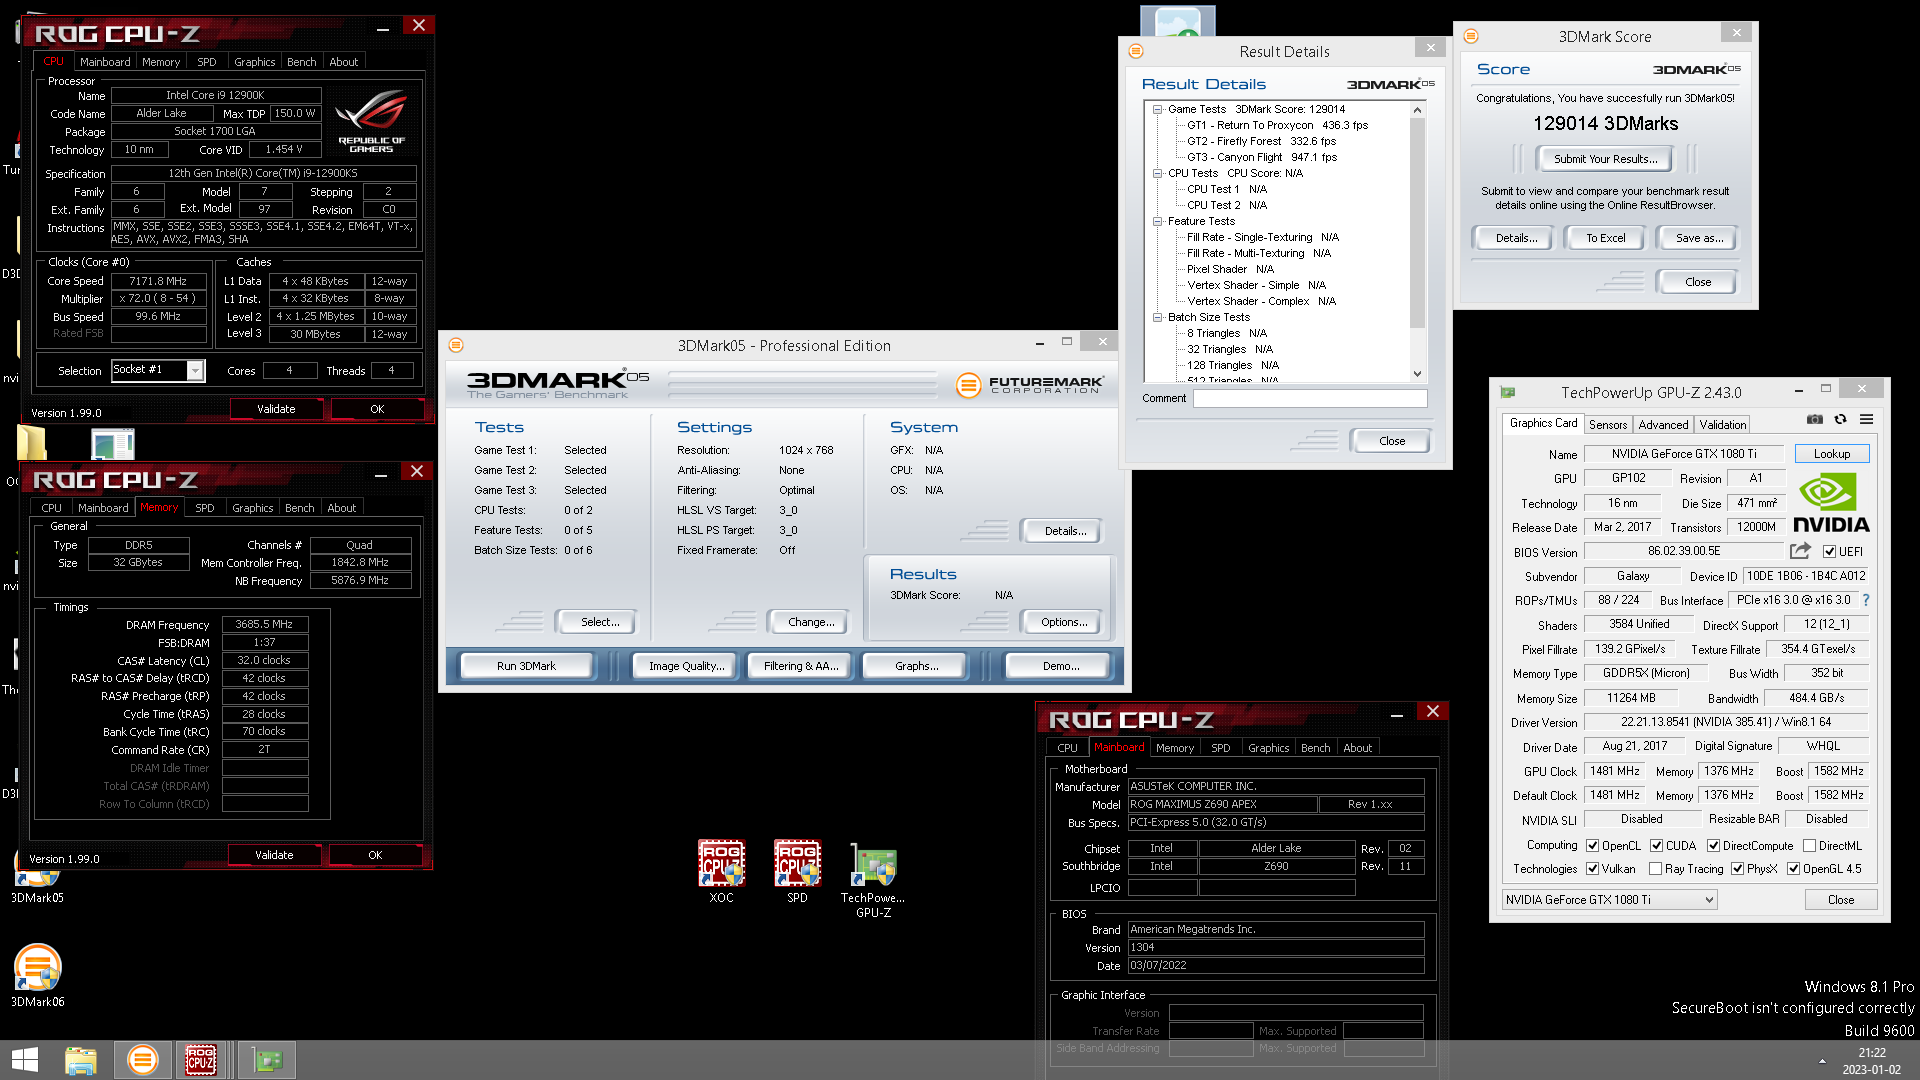Toggle the Ray Tracing checkbox
The height and width of the screenshot is (1080, 1920).
coord(1655,869)
